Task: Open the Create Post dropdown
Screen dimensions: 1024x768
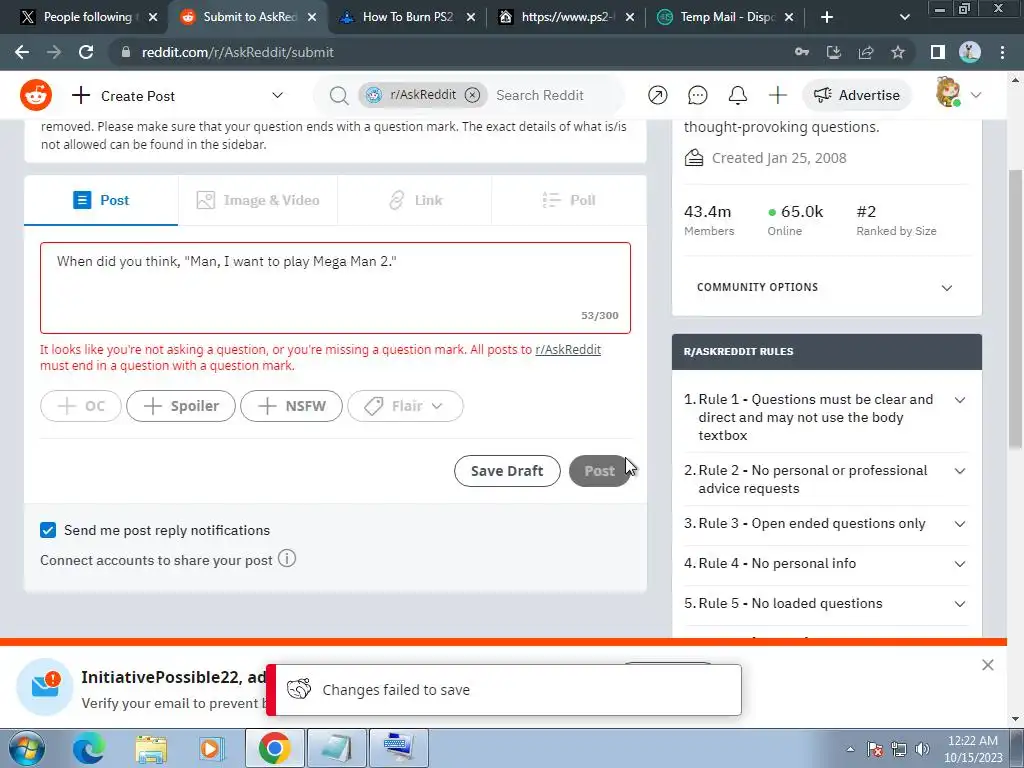Action: (178, 96)
